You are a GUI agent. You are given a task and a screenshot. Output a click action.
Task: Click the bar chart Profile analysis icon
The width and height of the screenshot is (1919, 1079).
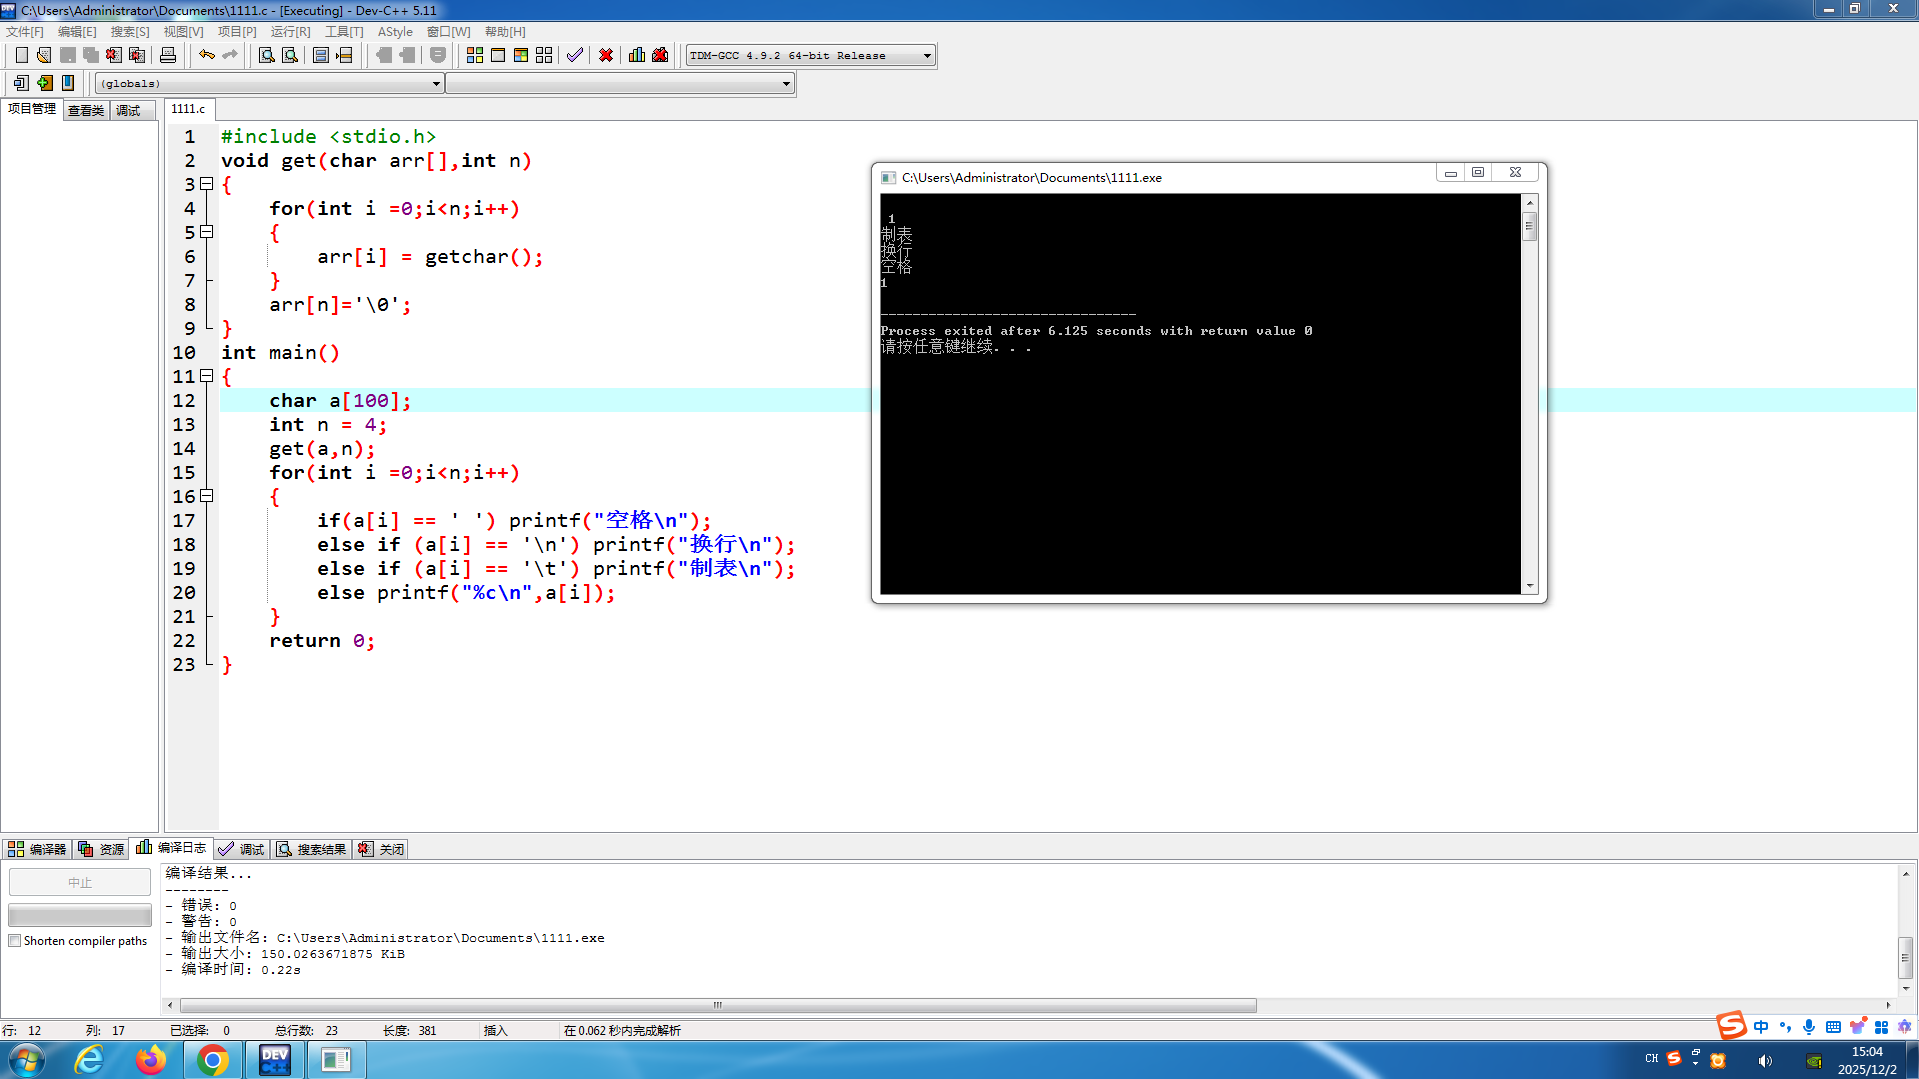click(x=637, y=55)
